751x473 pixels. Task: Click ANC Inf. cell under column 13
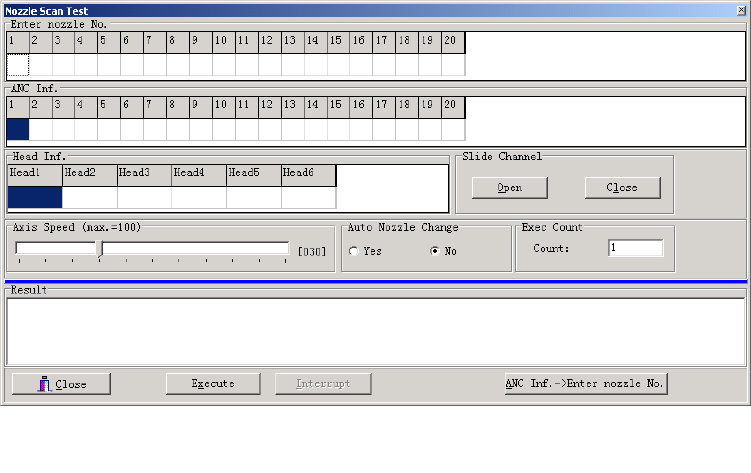coord(293,129)
